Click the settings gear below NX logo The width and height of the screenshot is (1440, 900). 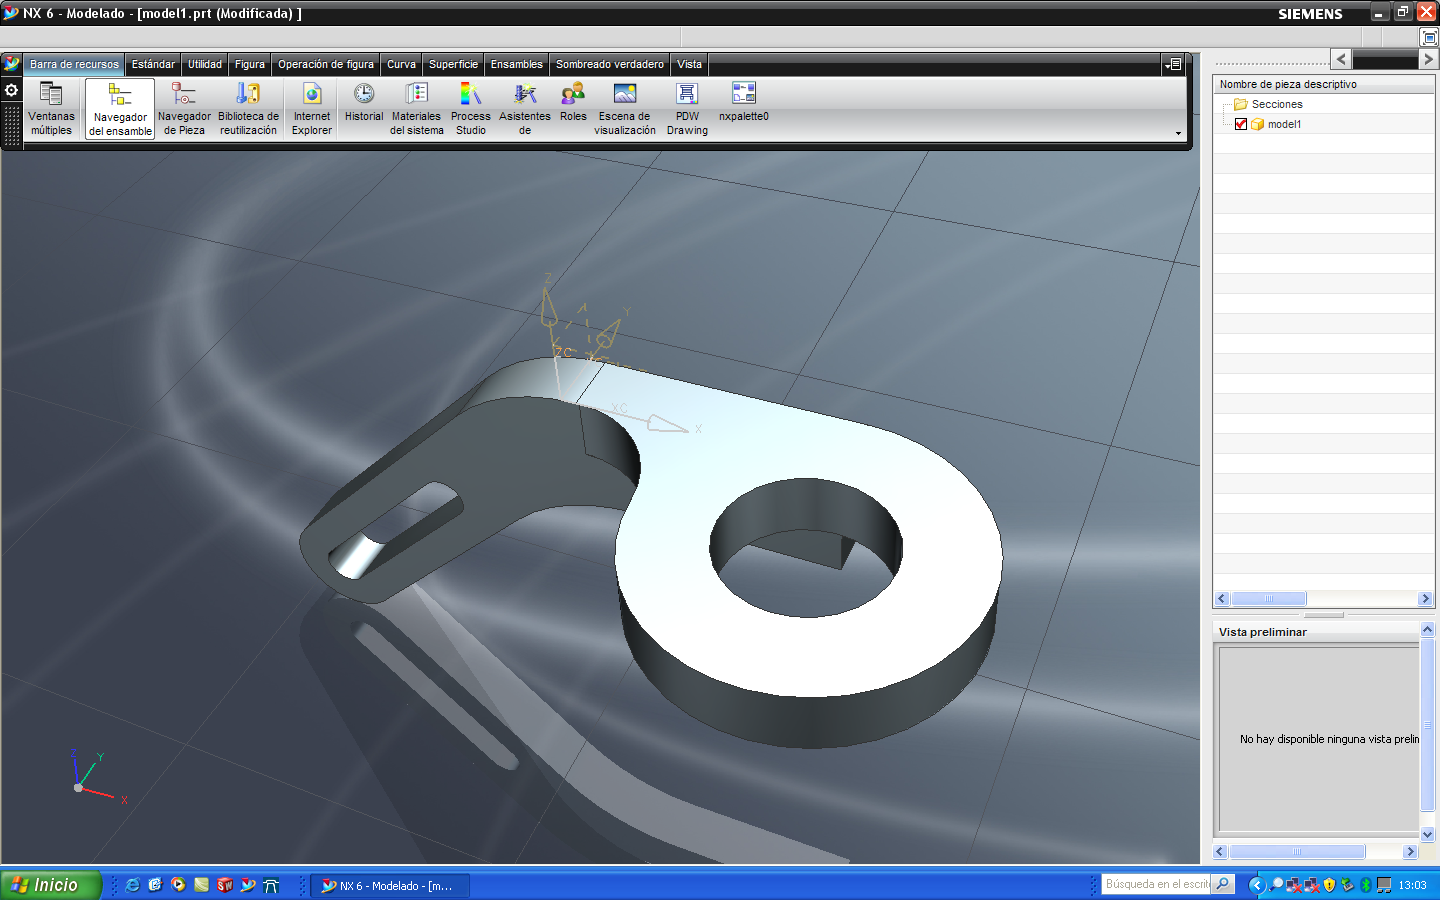coord(12,90)
